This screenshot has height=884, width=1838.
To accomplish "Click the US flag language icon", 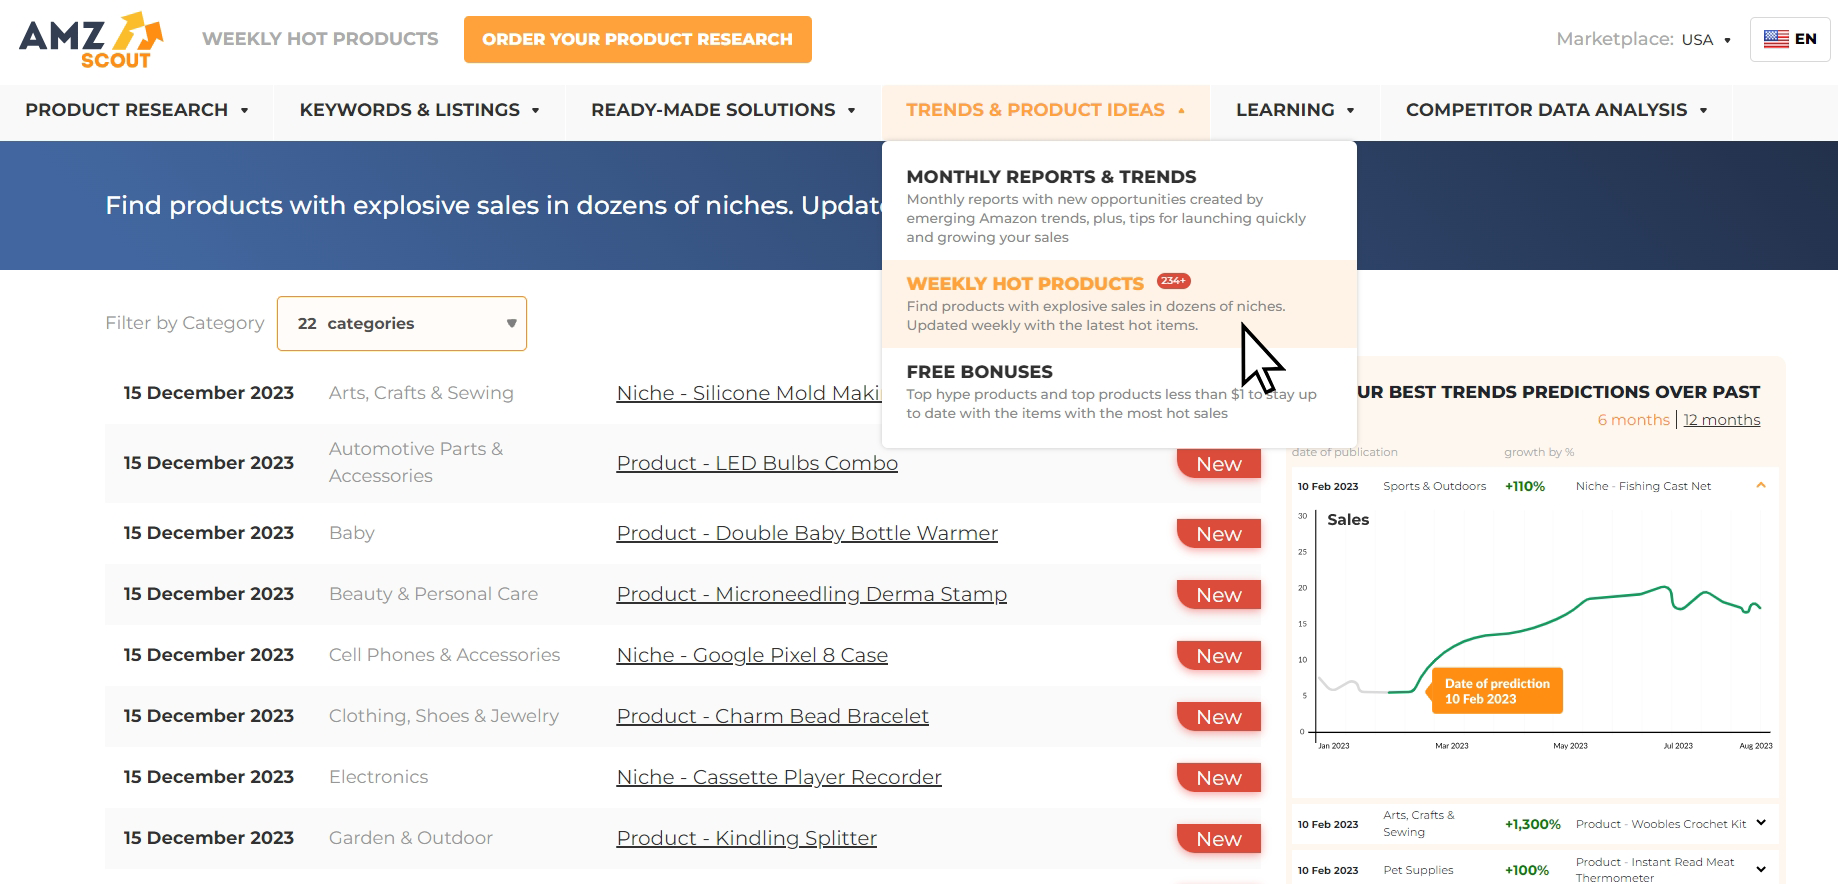I will tap(1776, 39).
